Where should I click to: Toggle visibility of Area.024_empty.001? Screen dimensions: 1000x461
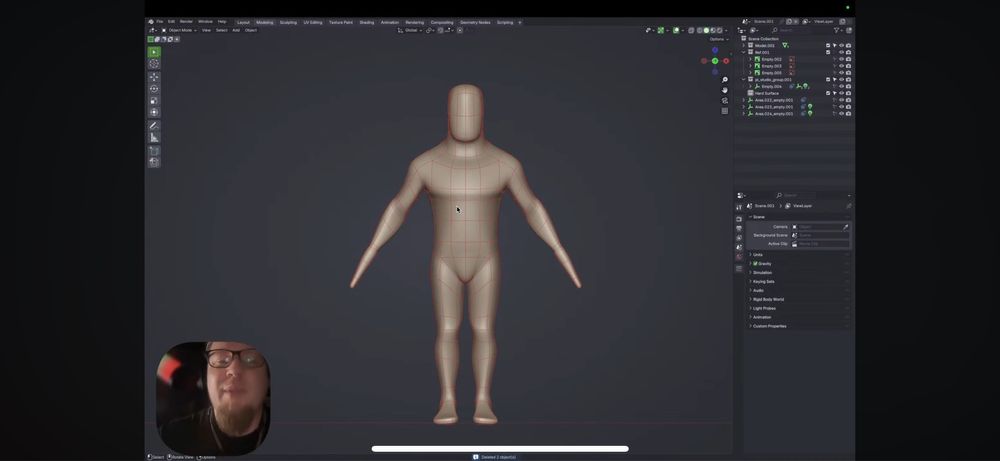tap(841, 113)
